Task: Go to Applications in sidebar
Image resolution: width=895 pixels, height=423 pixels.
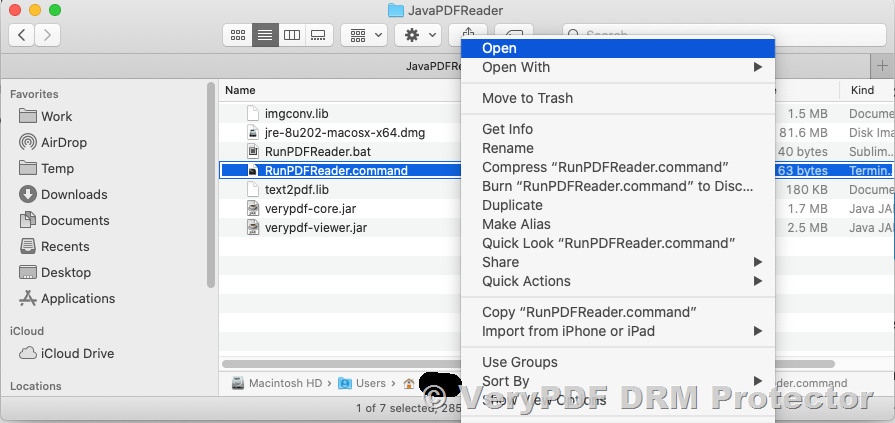Action: [x=78, y=298]
